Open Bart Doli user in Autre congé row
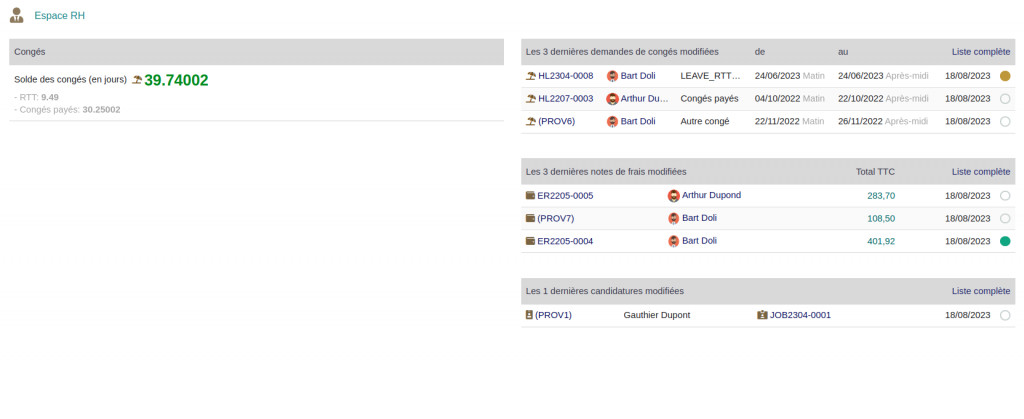 click(638, 121)
